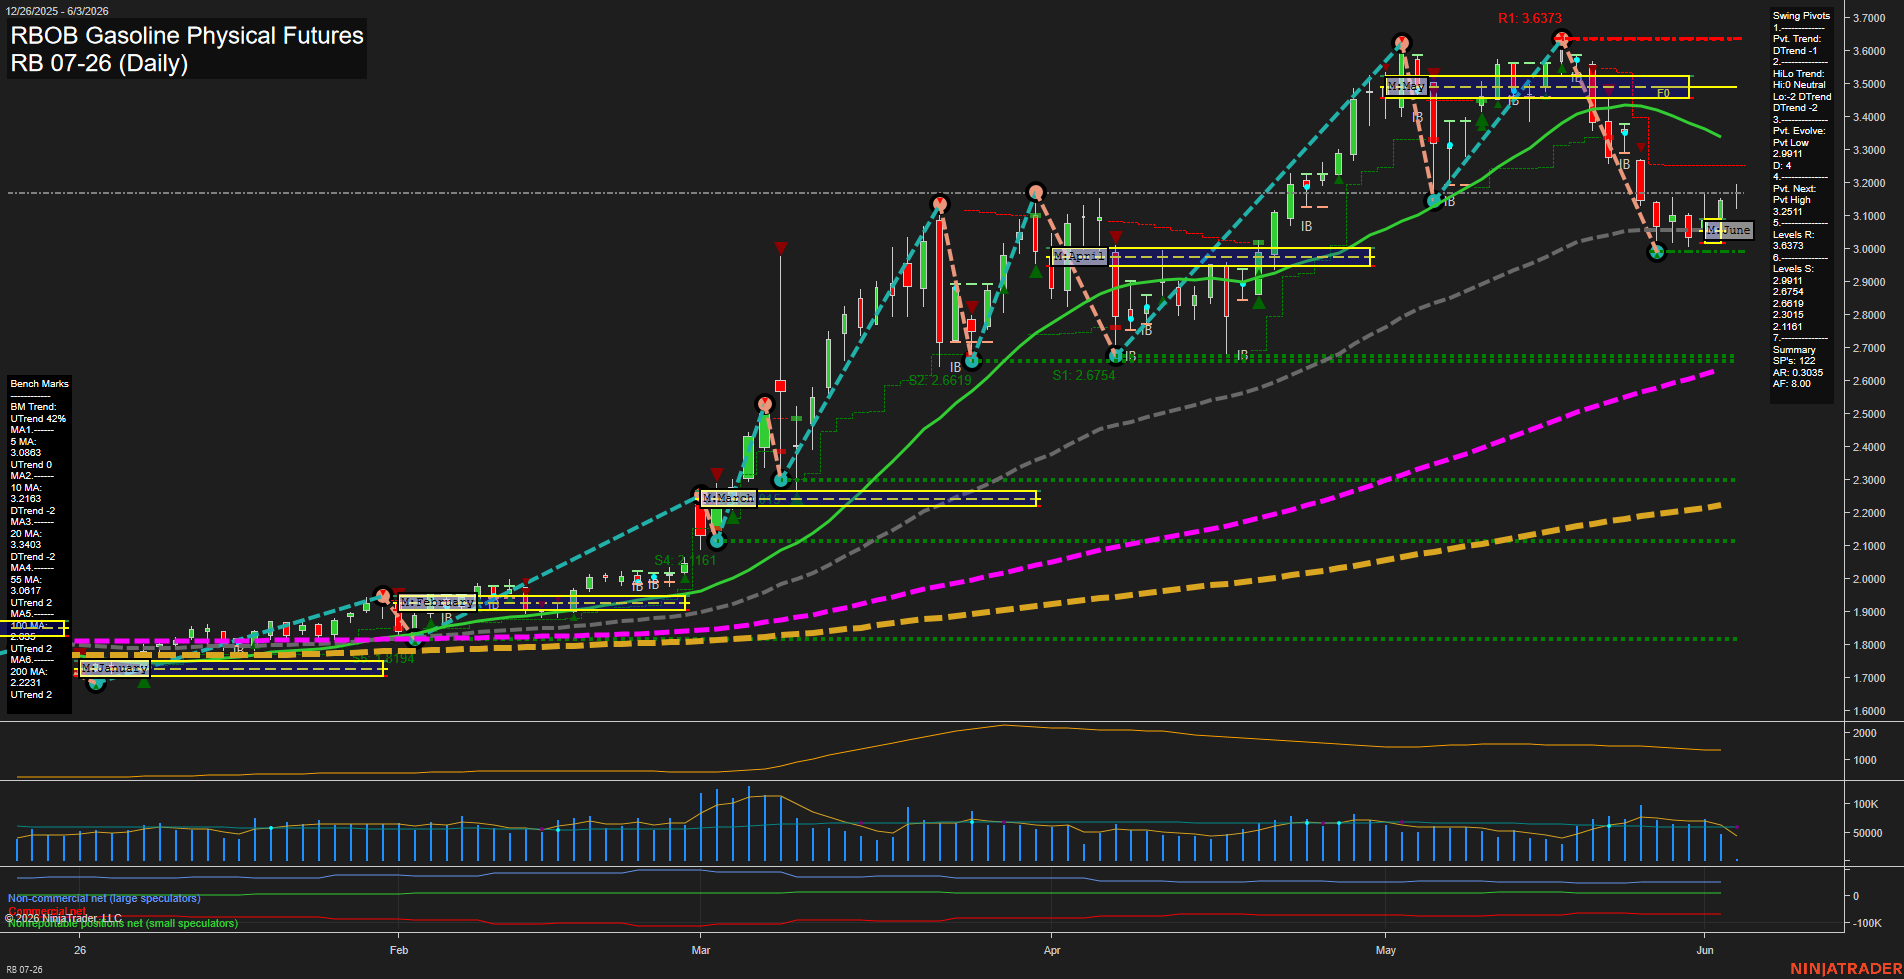Select the M:March monthly range label
Image resolution: width=1904 pixels, height=979 pixels.
click(x=728, y=498)
